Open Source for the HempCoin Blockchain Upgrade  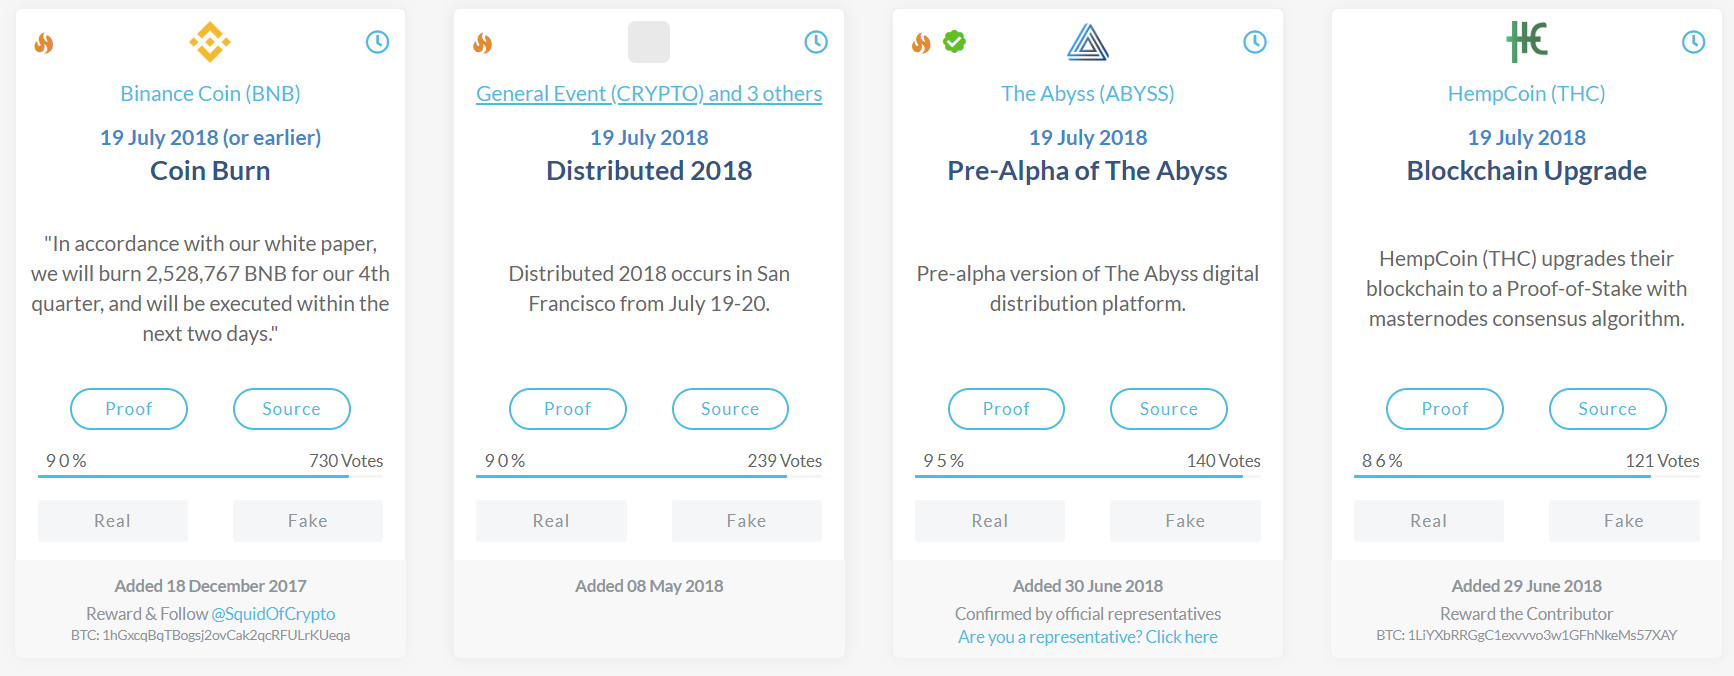click(x=1607, y=409)
